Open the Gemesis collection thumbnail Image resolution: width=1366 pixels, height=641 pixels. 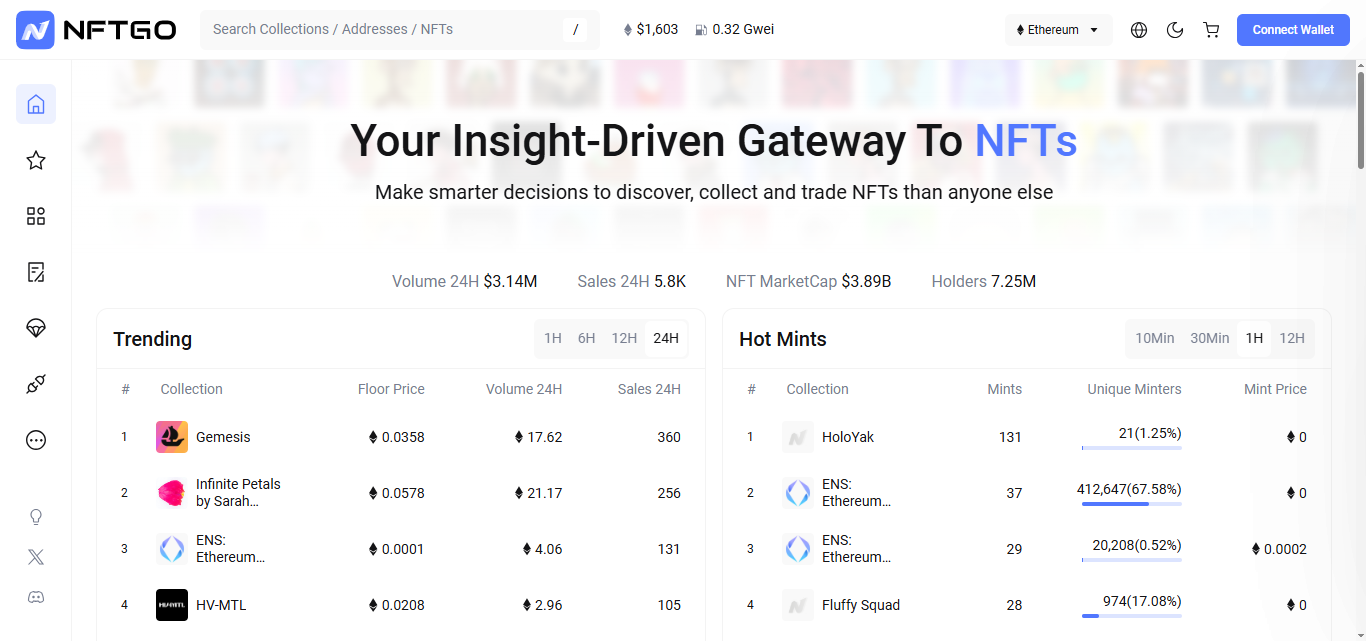[172, 437]
